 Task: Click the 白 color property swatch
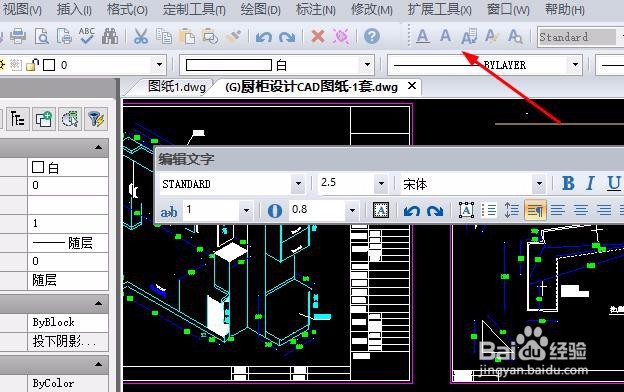(38, 167)
